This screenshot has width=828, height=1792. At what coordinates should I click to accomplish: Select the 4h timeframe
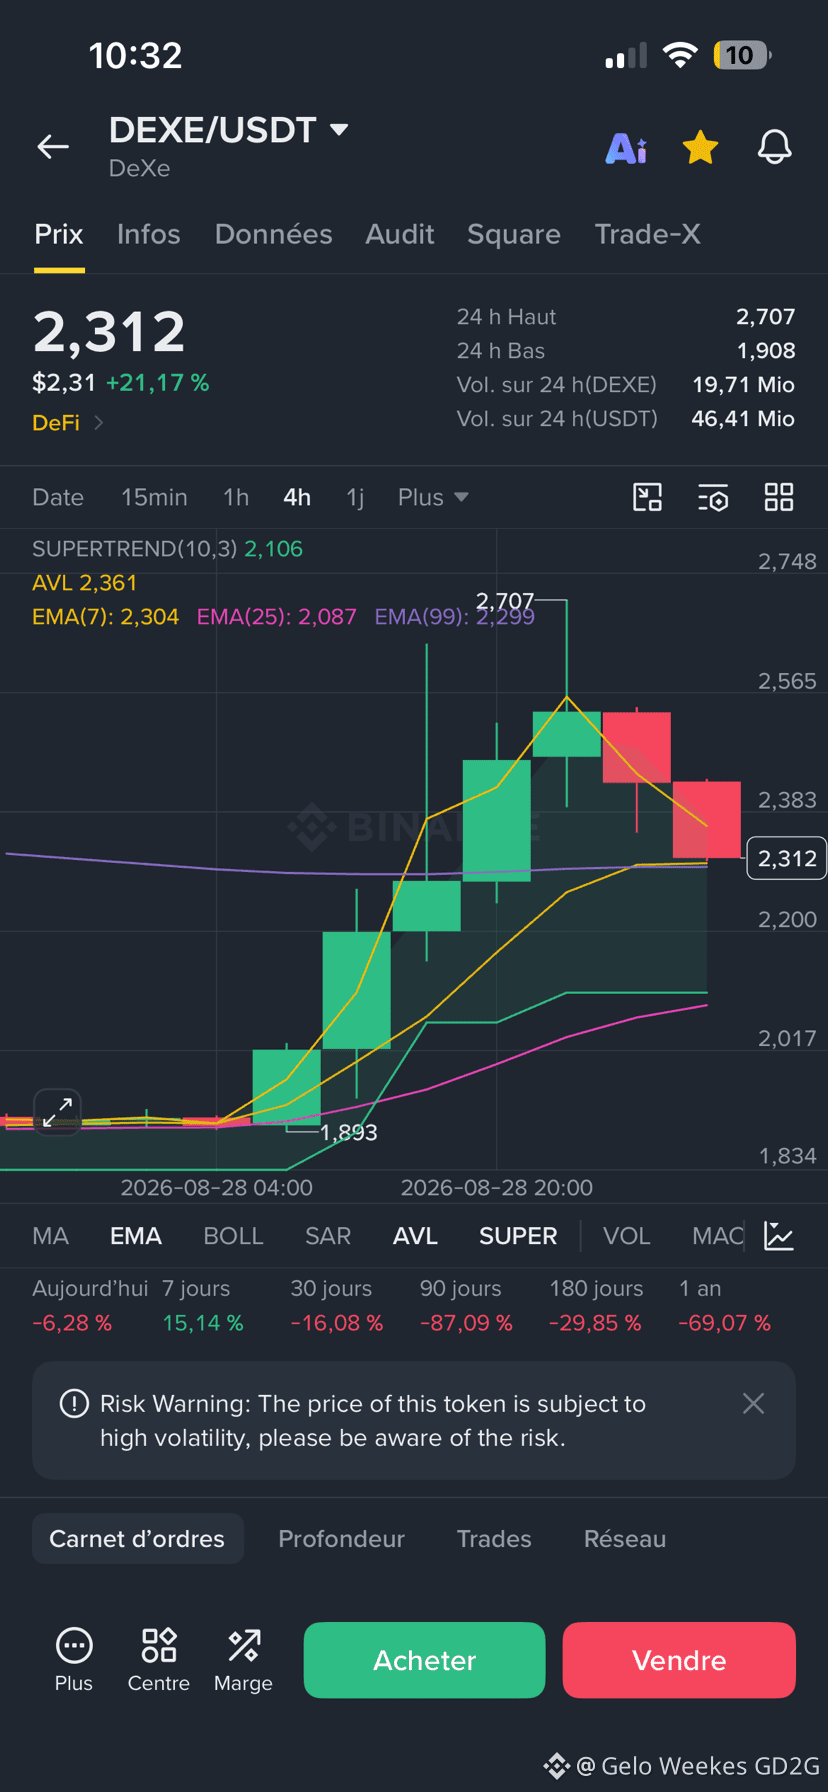point(297,497)
